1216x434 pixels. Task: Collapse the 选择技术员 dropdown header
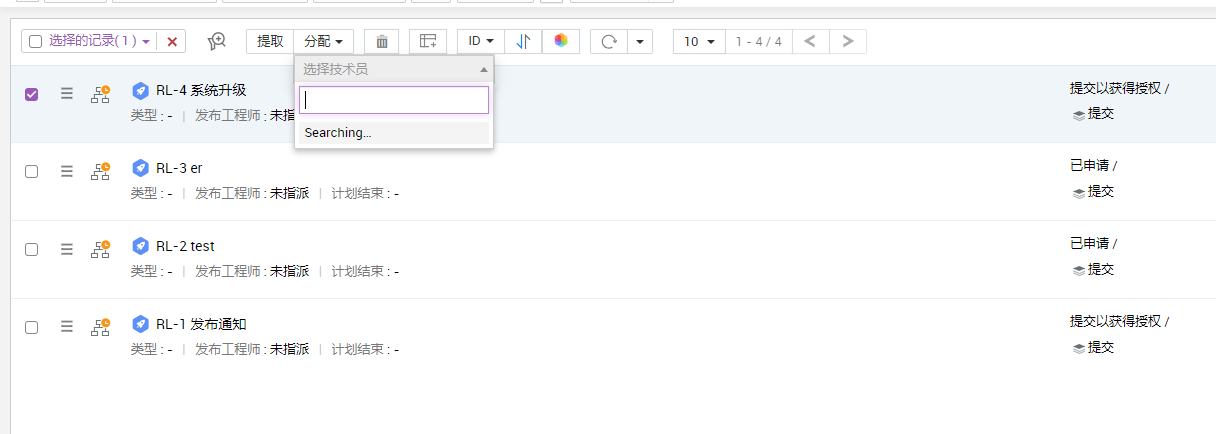(x=393, y=70)
